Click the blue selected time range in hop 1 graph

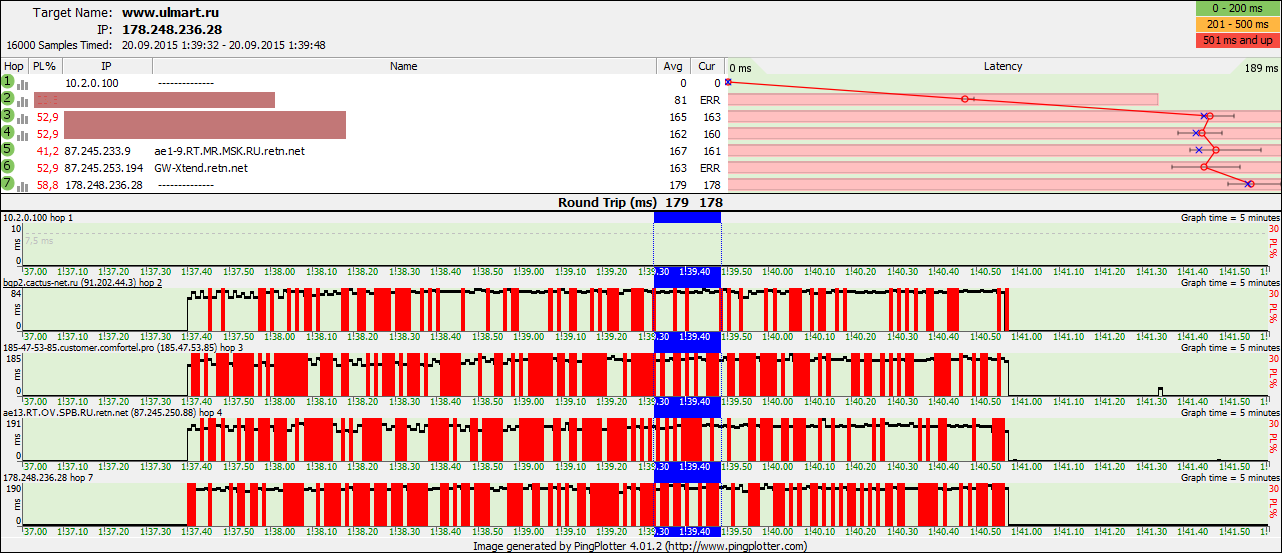687,217
